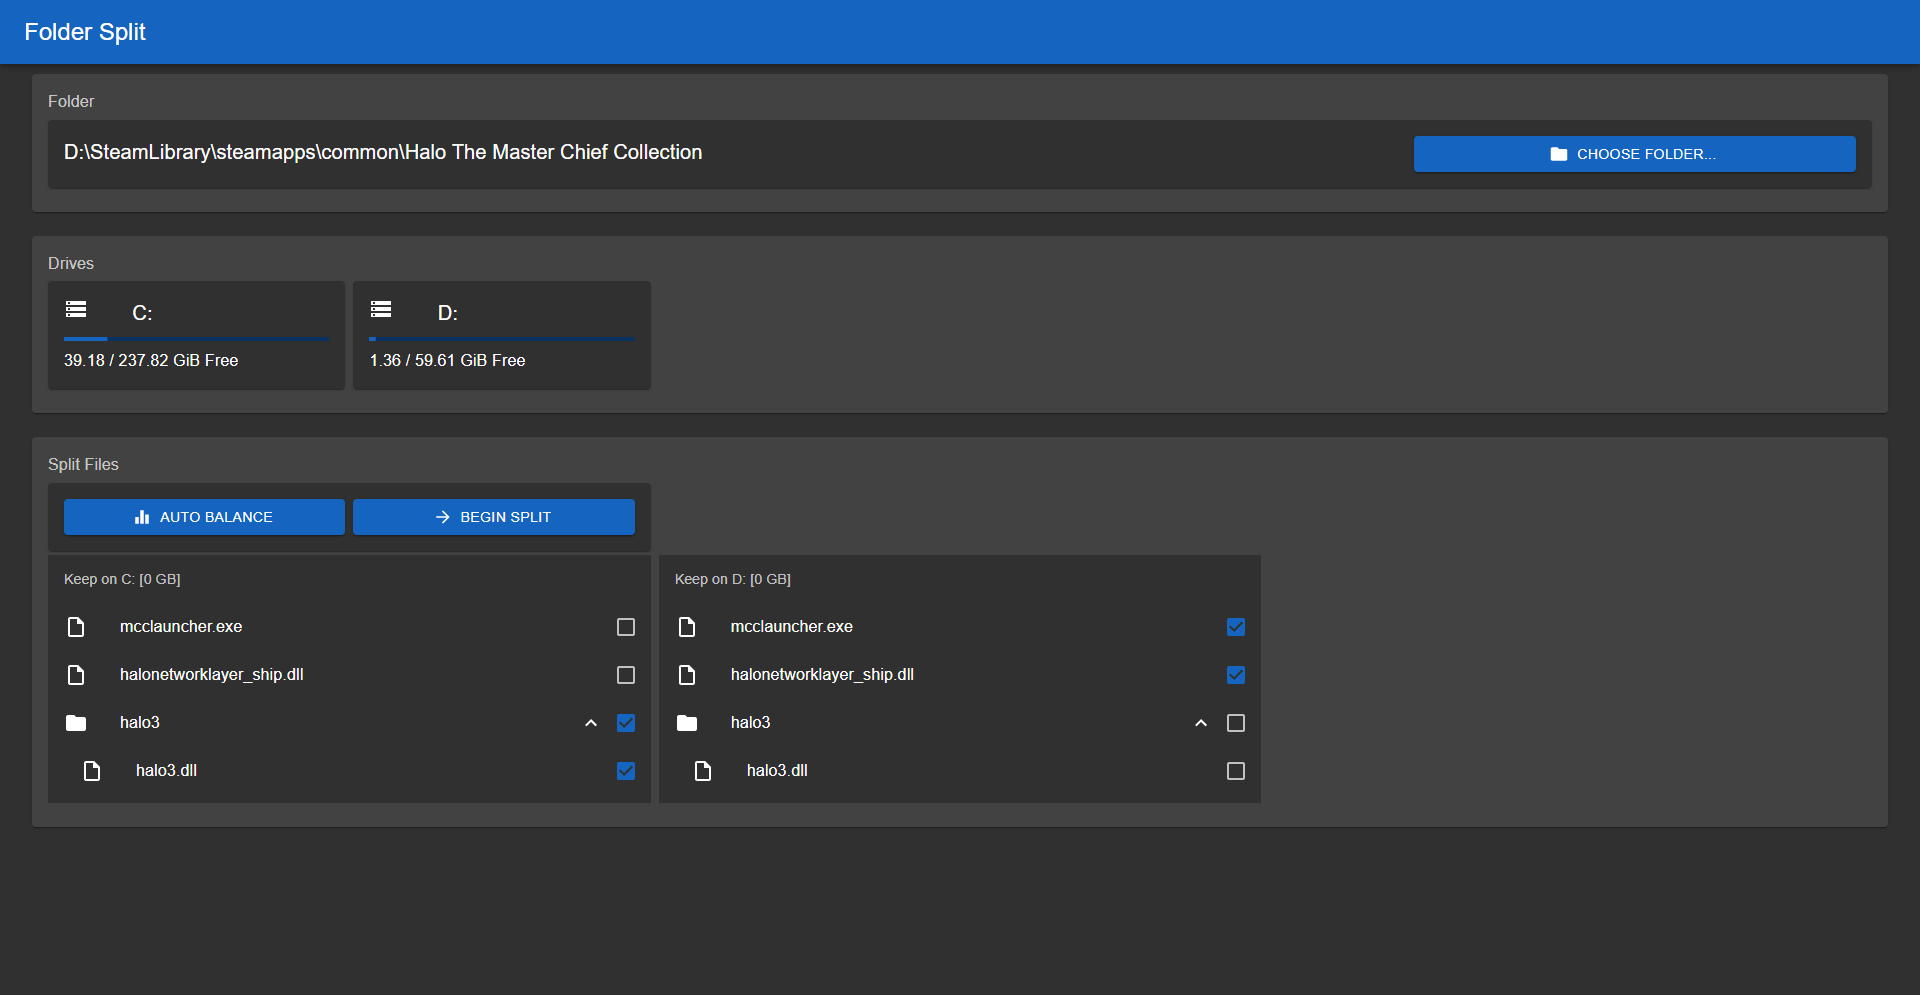
Task: Collapse halo3 folder in Keep on C column
Action: tap(591, 723)
